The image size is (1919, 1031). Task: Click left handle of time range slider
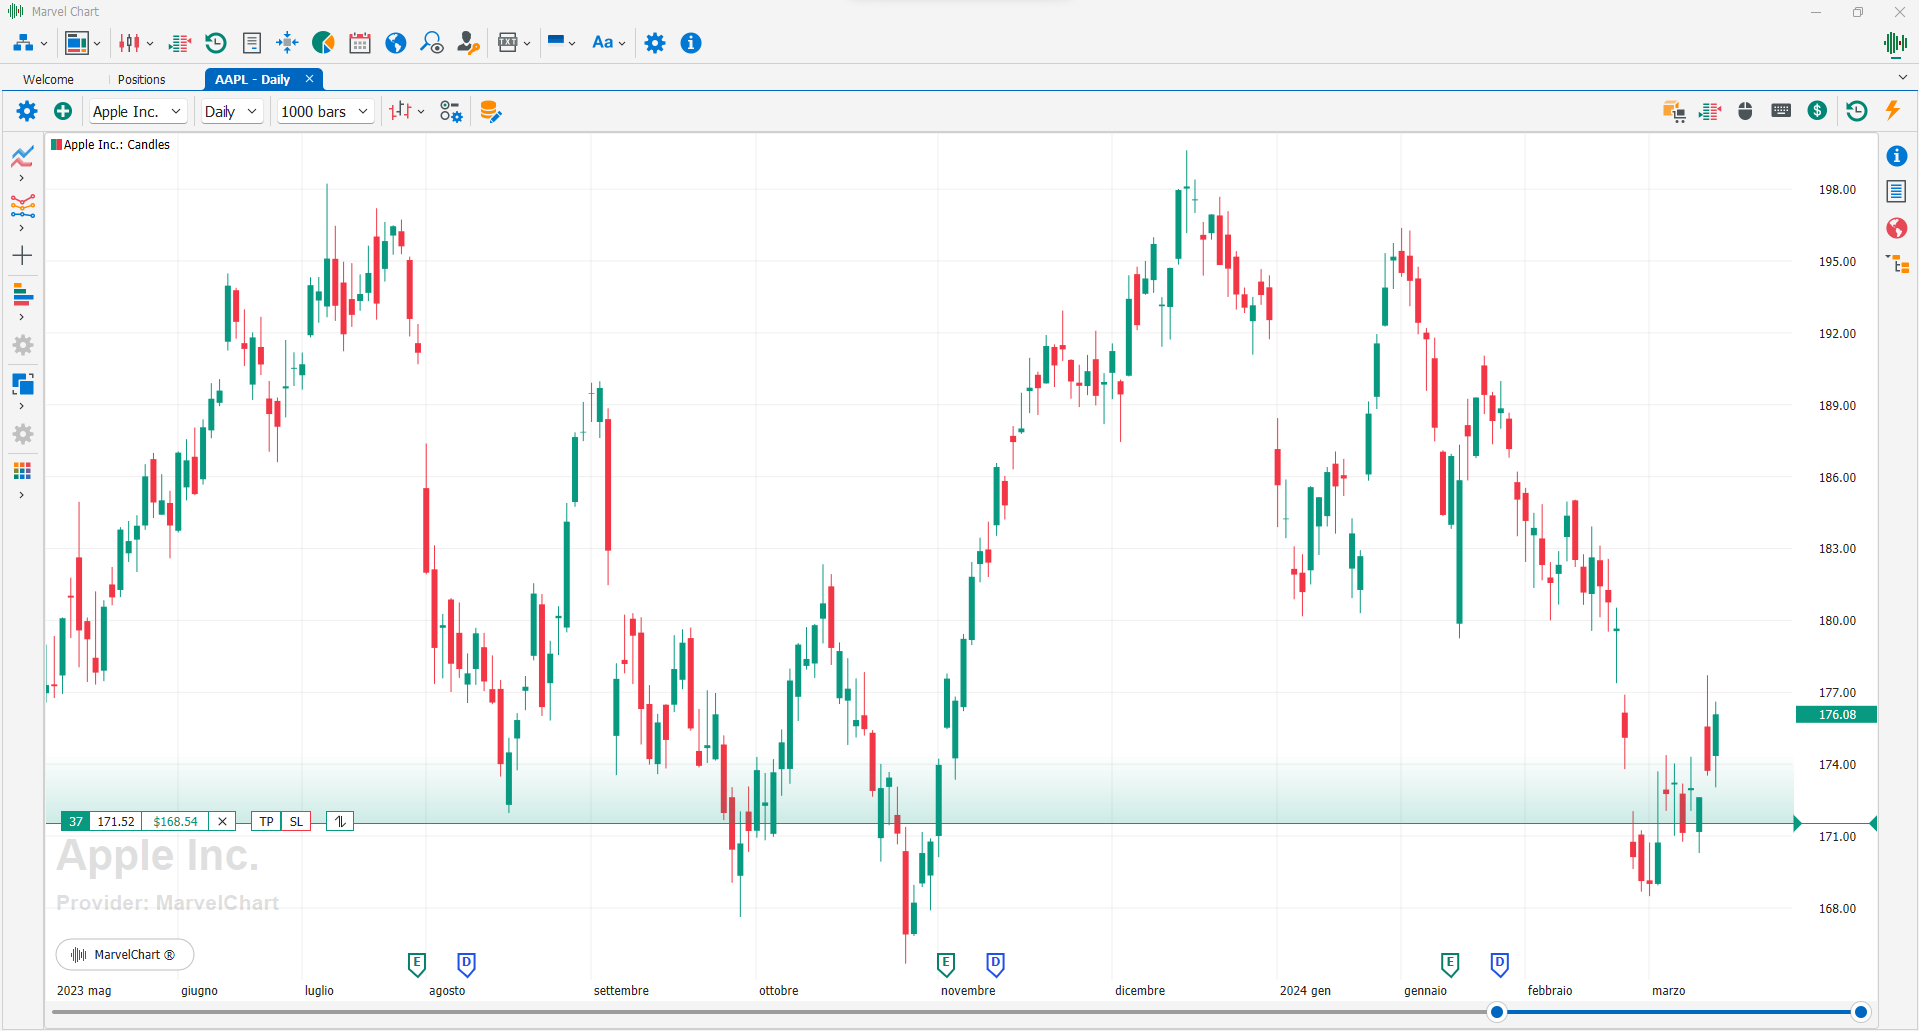coord(1497,1012)
